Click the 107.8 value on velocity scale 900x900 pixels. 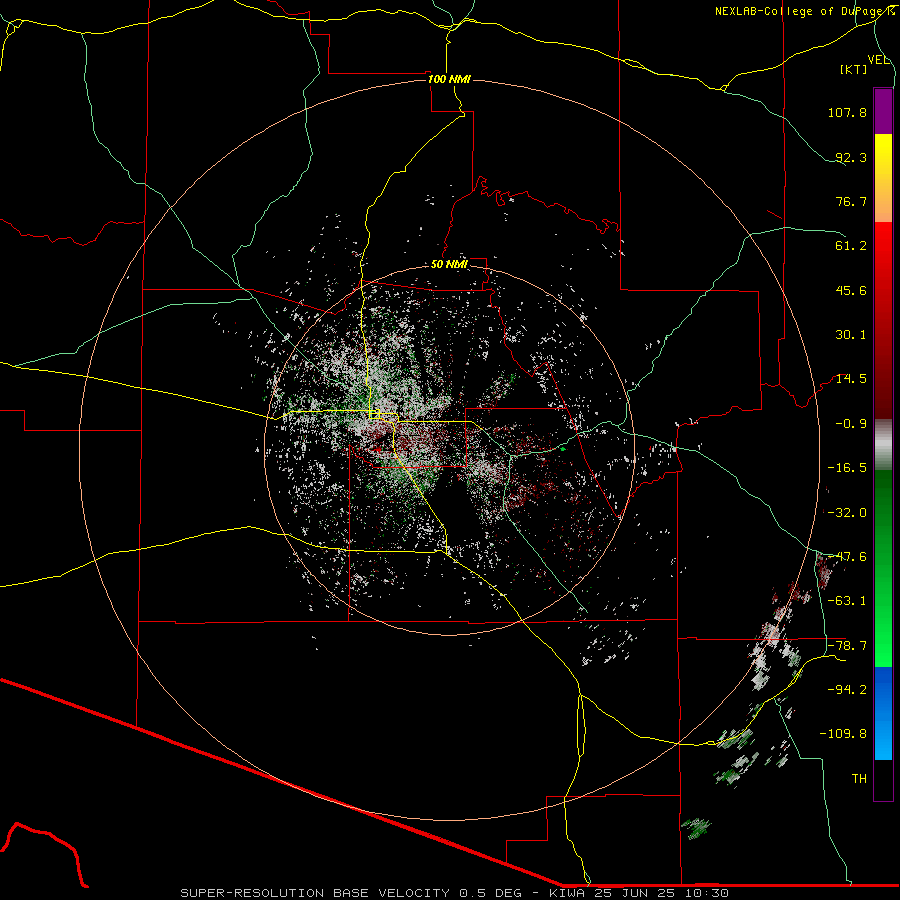coord(847,112)
